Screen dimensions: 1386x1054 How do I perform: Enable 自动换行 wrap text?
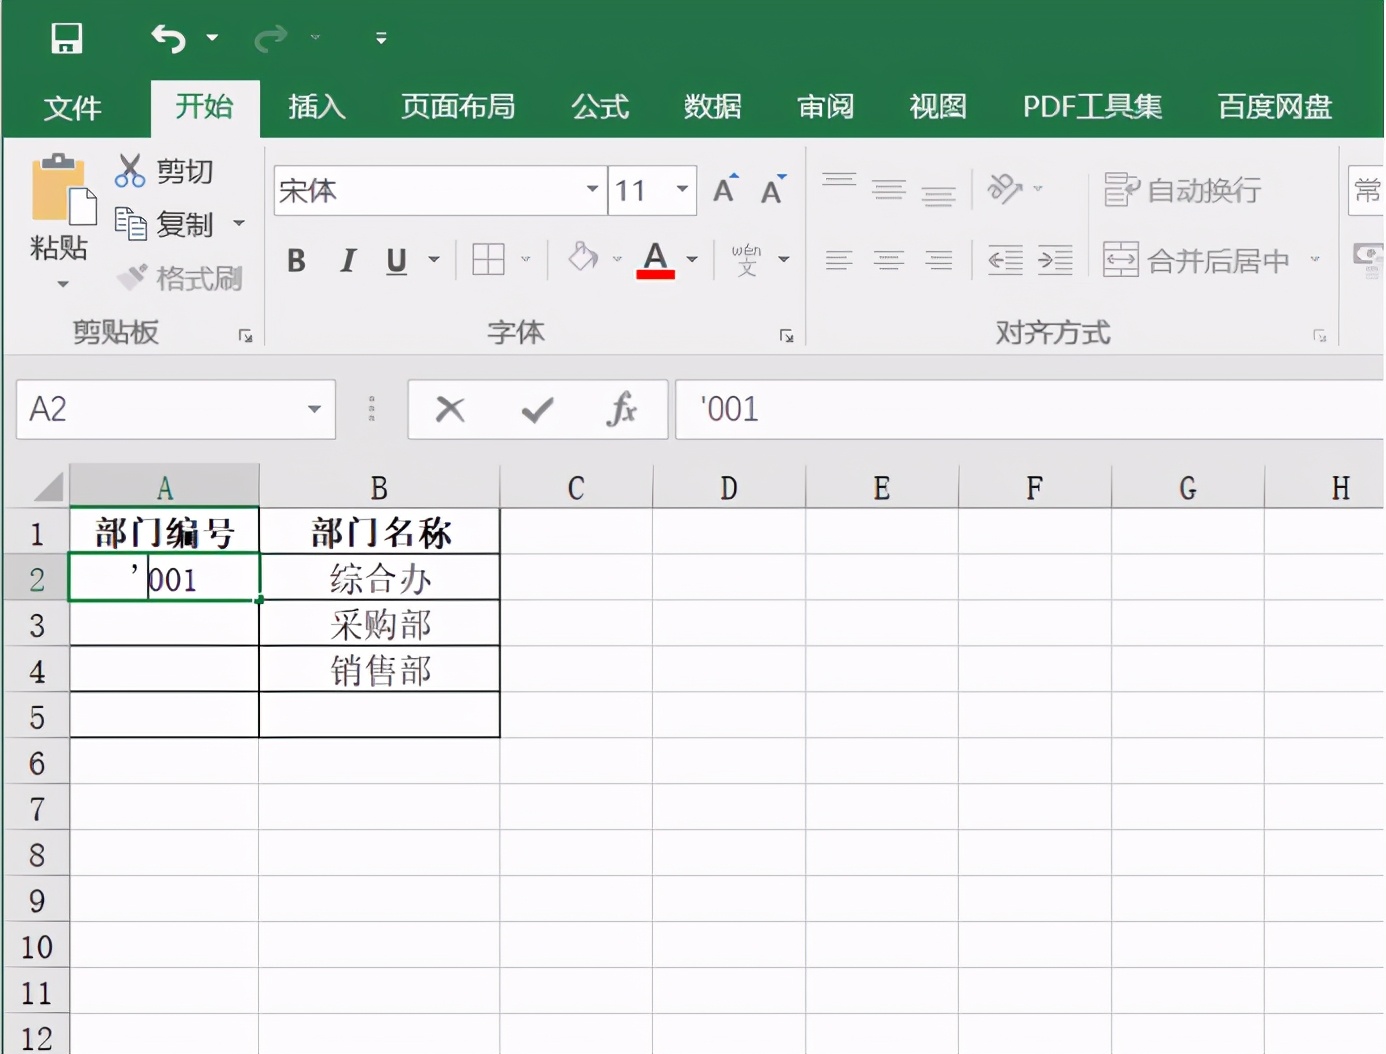(1183, 189)
